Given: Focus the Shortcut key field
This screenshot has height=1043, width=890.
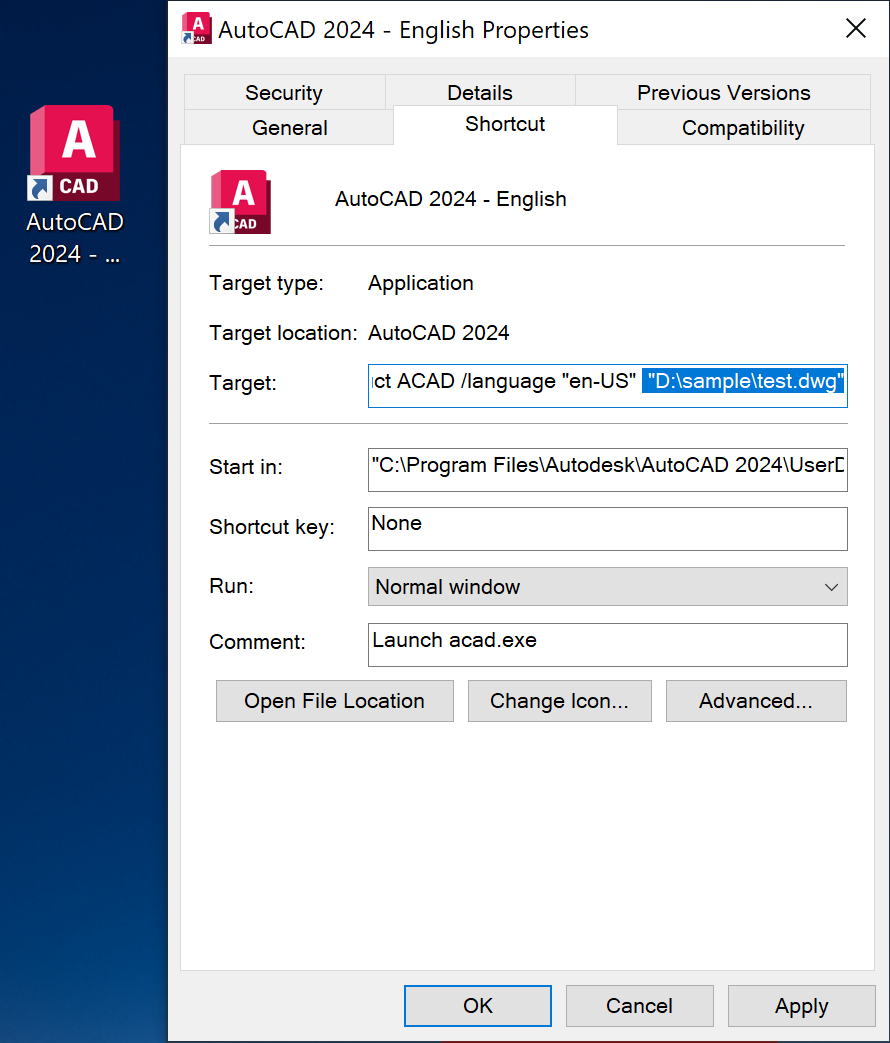Looking at the screenshot, I should tap(607, 528).
